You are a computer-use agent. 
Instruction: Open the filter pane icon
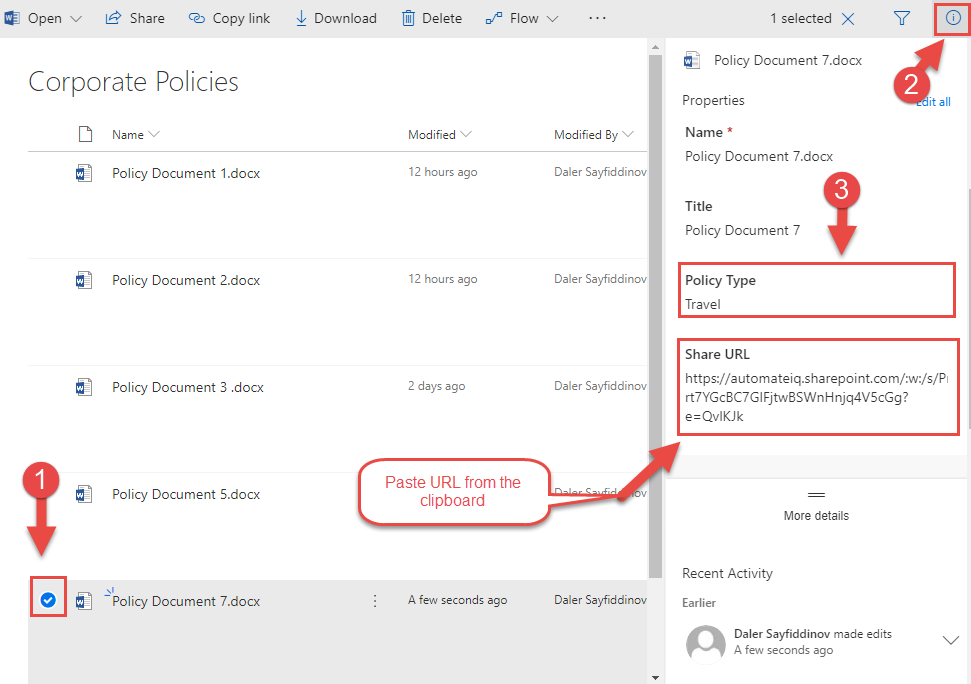click(902, 19)
